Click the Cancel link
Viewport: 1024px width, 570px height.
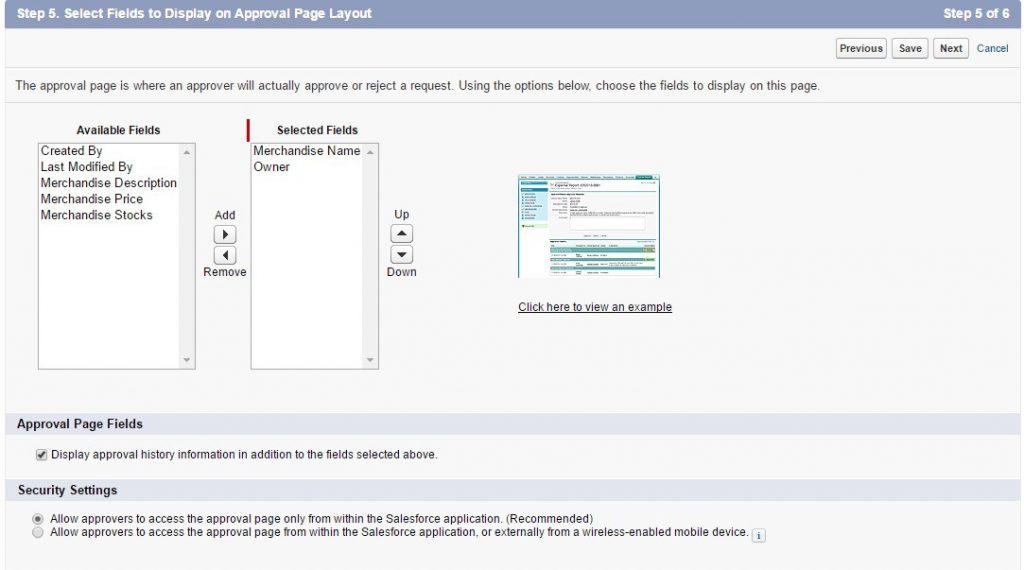coord(992,48)
